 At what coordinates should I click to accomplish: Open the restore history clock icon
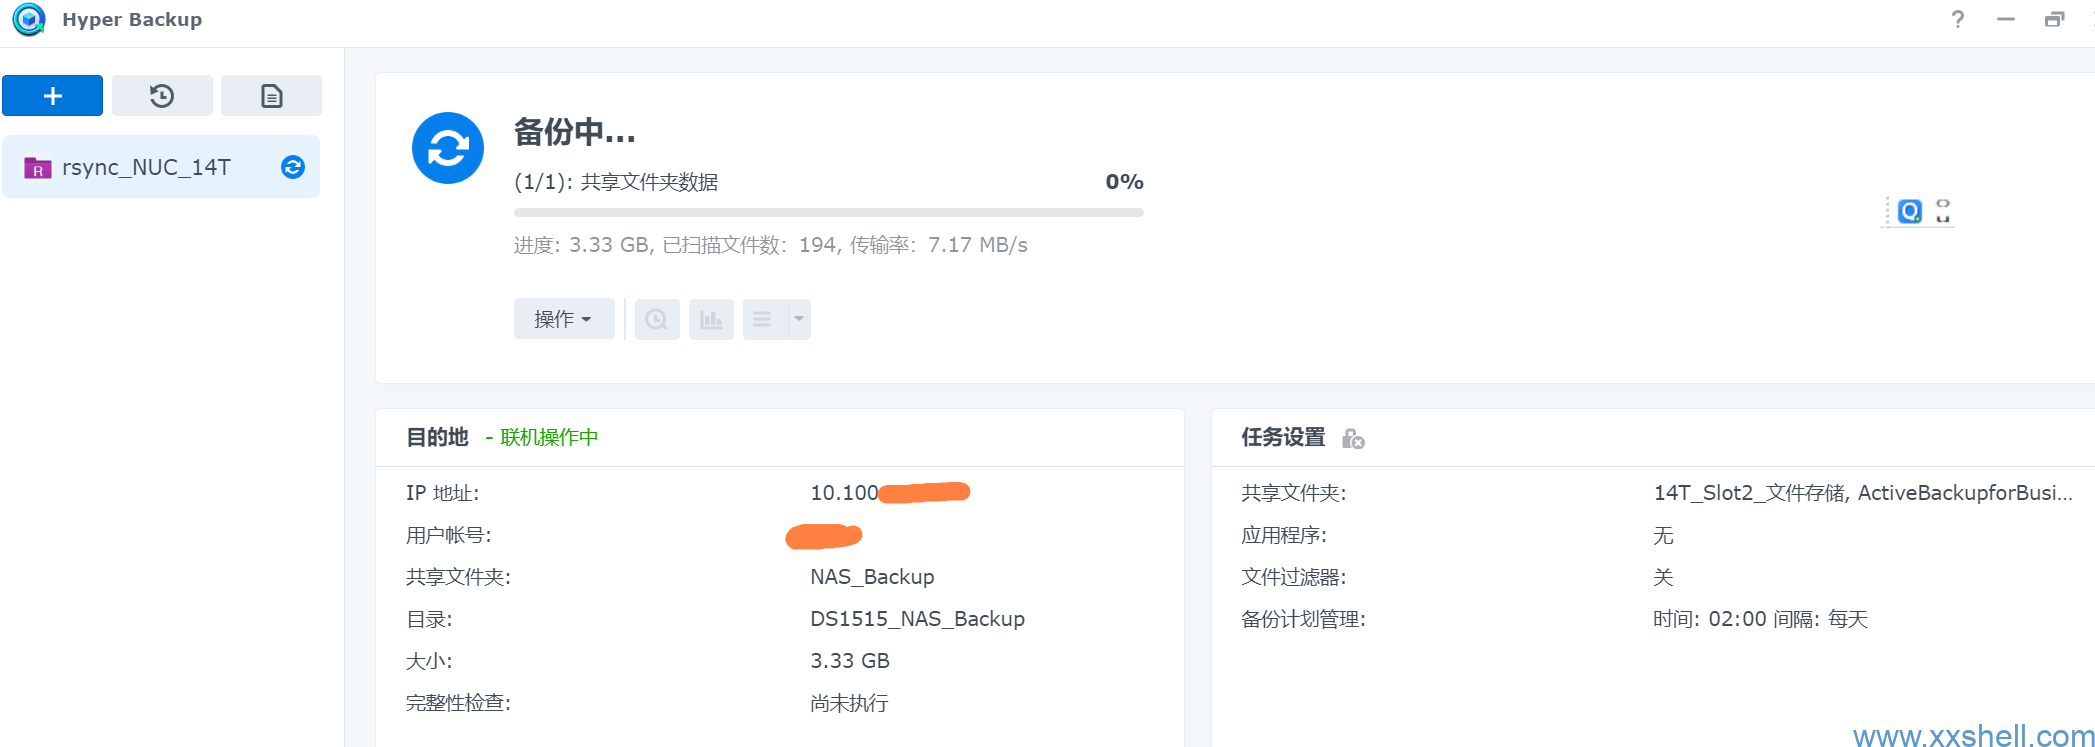click(x=162, y=96)
